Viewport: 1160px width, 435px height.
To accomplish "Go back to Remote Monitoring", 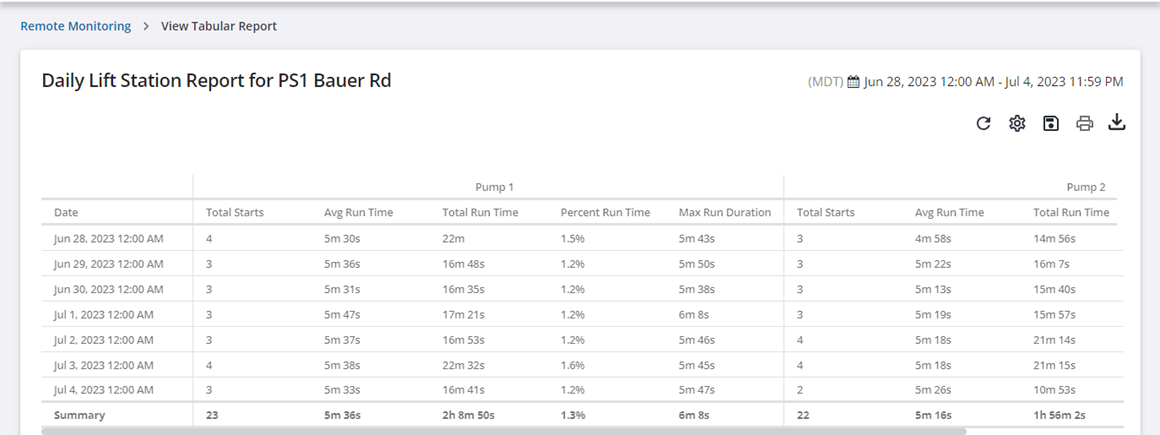I will [76, 26].
